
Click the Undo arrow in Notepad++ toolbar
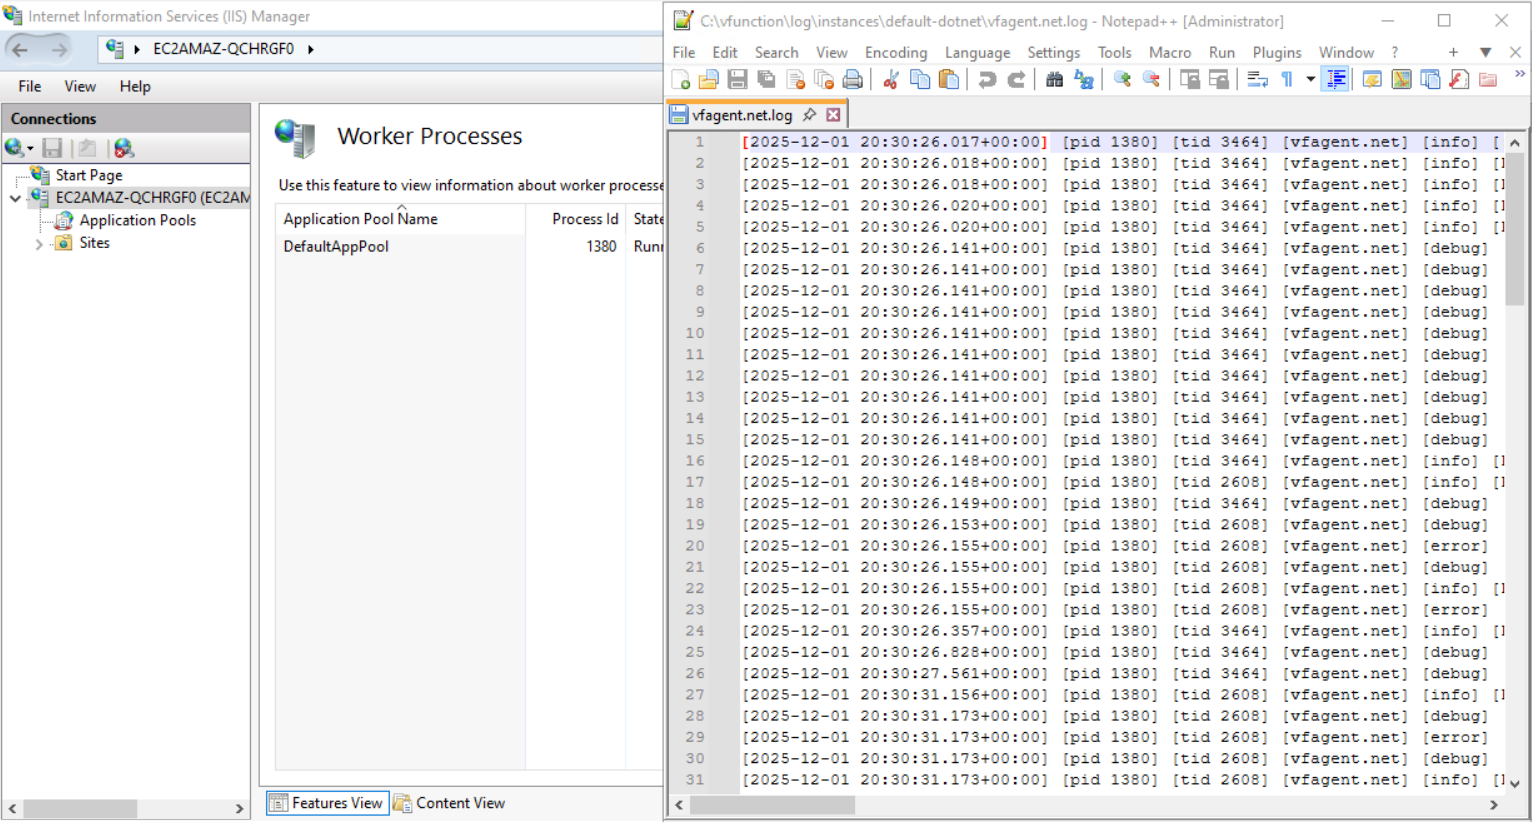pyautogui.click(x=987, y=80)
